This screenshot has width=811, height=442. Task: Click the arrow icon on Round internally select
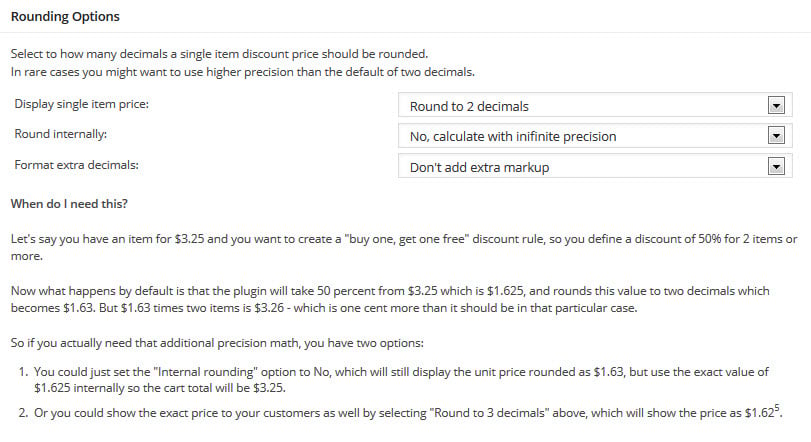[776, 136]
